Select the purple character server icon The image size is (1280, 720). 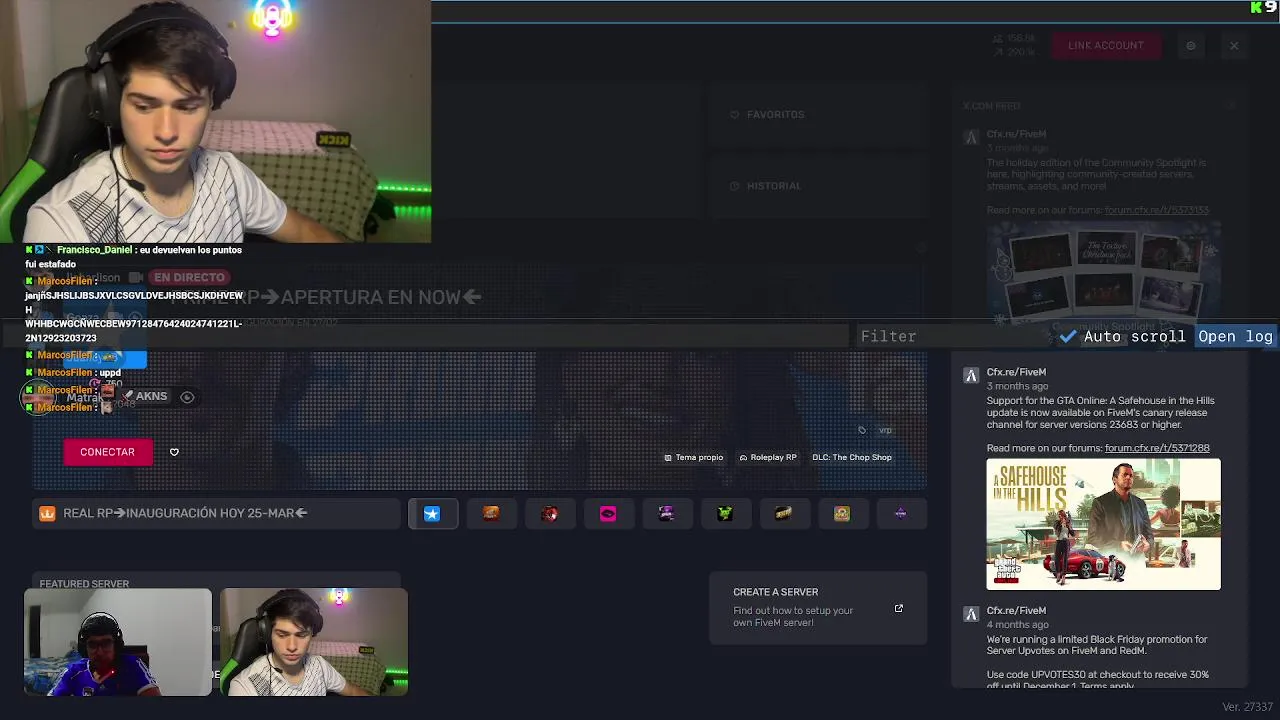[x=667, y=514]
